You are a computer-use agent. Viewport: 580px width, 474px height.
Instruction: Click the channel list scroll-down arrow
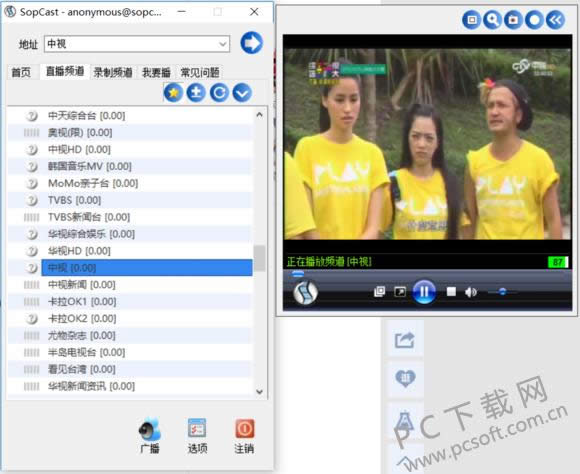(259, 391)
